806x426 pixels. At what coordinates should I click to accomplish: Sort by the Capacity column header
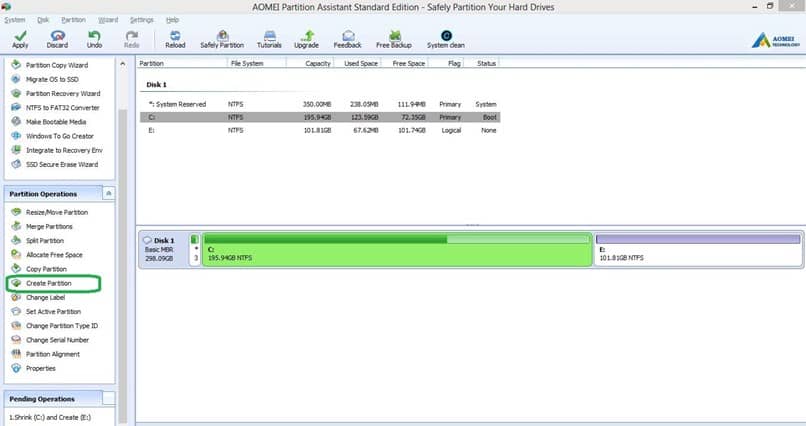[310, 63]
